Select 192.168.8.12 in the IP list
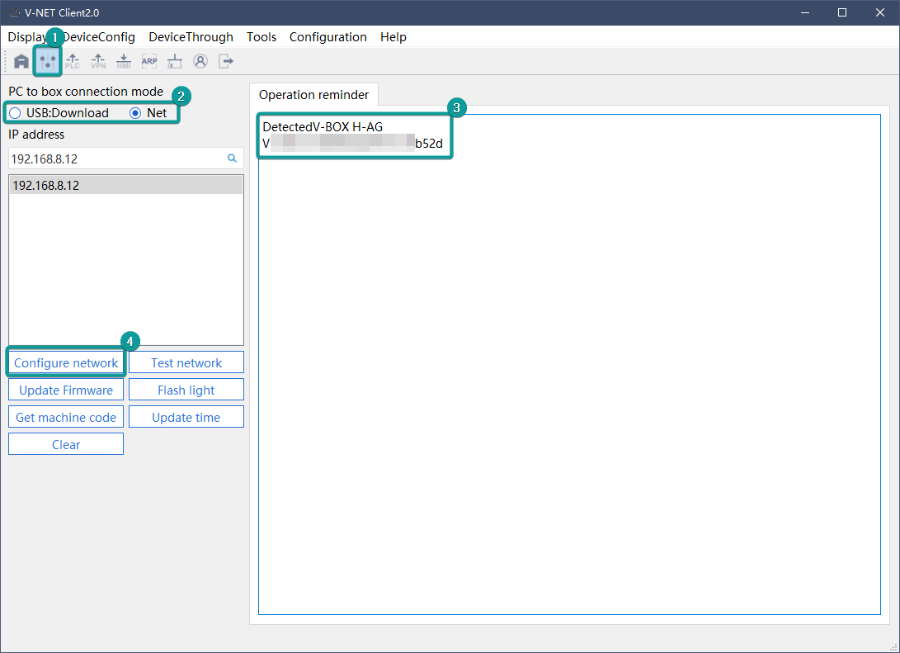 (x=126, y=185)
